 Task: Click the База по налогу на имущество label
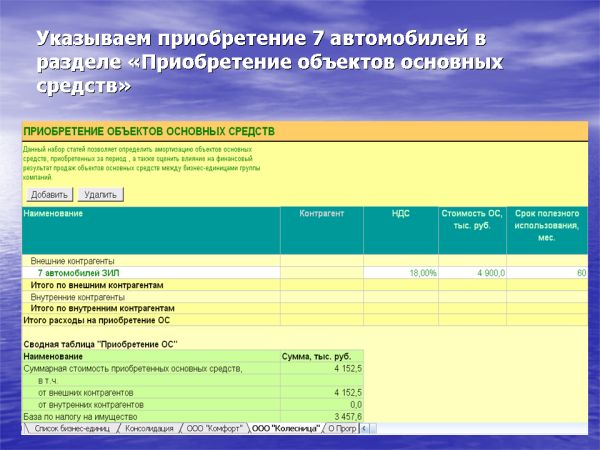tap(80, 416)
